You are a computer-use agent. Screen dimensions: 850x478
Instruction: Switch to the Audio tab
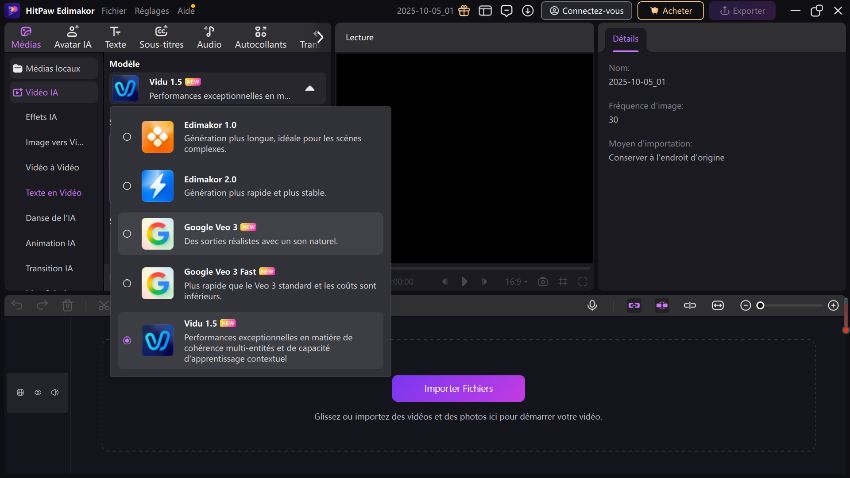pos(209,37)
